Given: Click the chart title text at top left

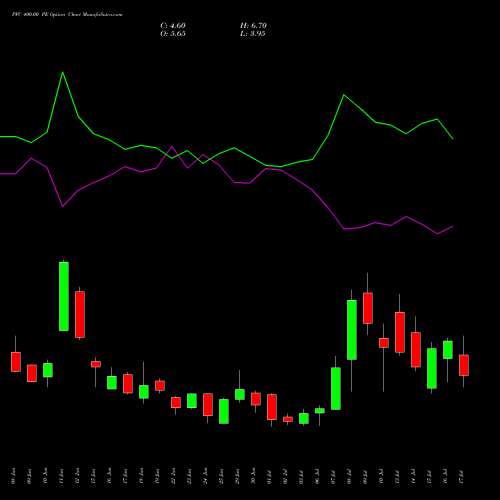Looking at the screenshot, I should (67, 15).
